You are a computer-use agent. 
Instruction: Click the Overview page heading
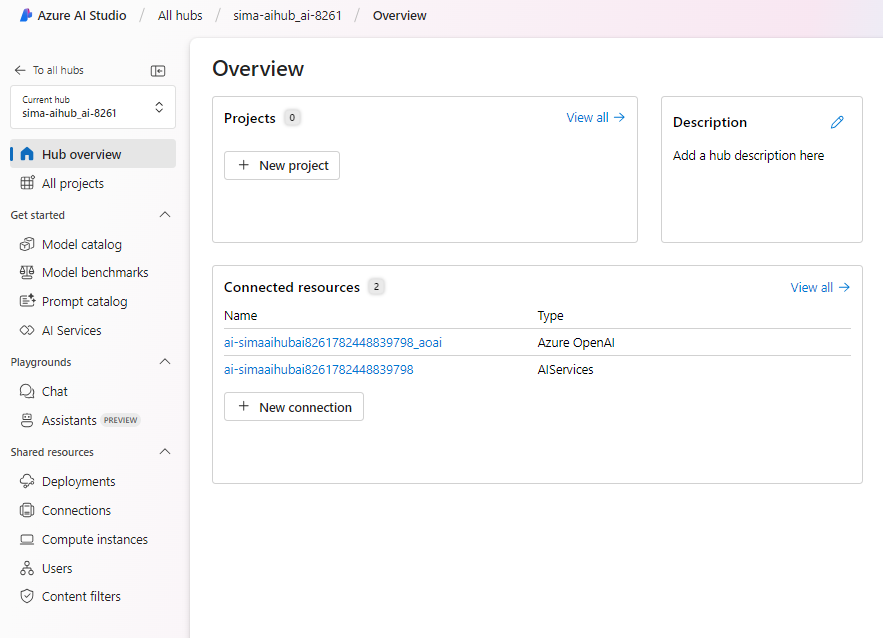(x=258, y=69)
